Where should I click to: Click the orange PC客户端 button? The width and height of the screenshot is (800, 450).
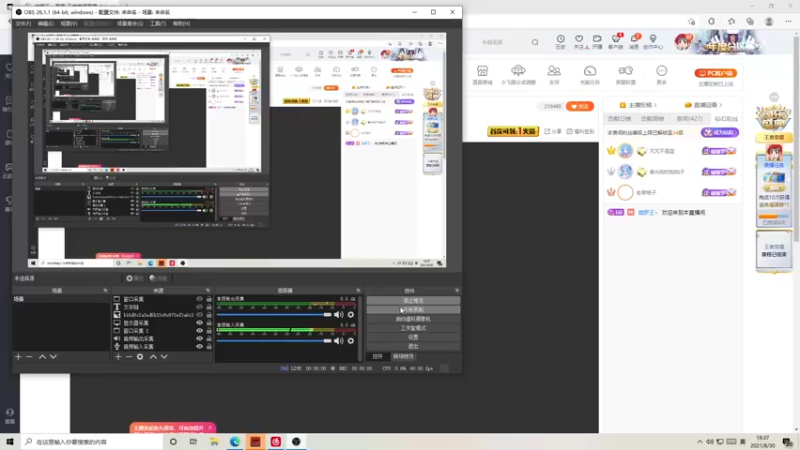[x=715, y=73]
